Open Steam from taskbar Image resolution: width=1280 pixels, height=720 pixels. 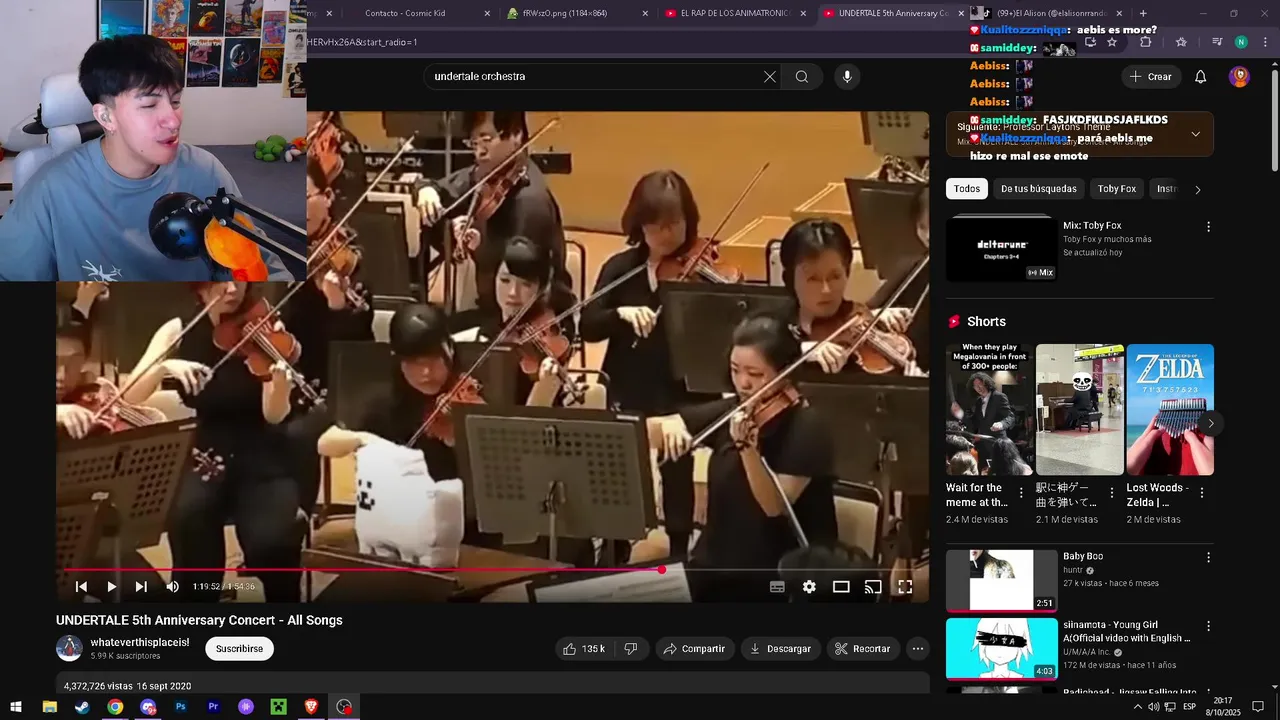pyautogui.click(x=82, y=707)
